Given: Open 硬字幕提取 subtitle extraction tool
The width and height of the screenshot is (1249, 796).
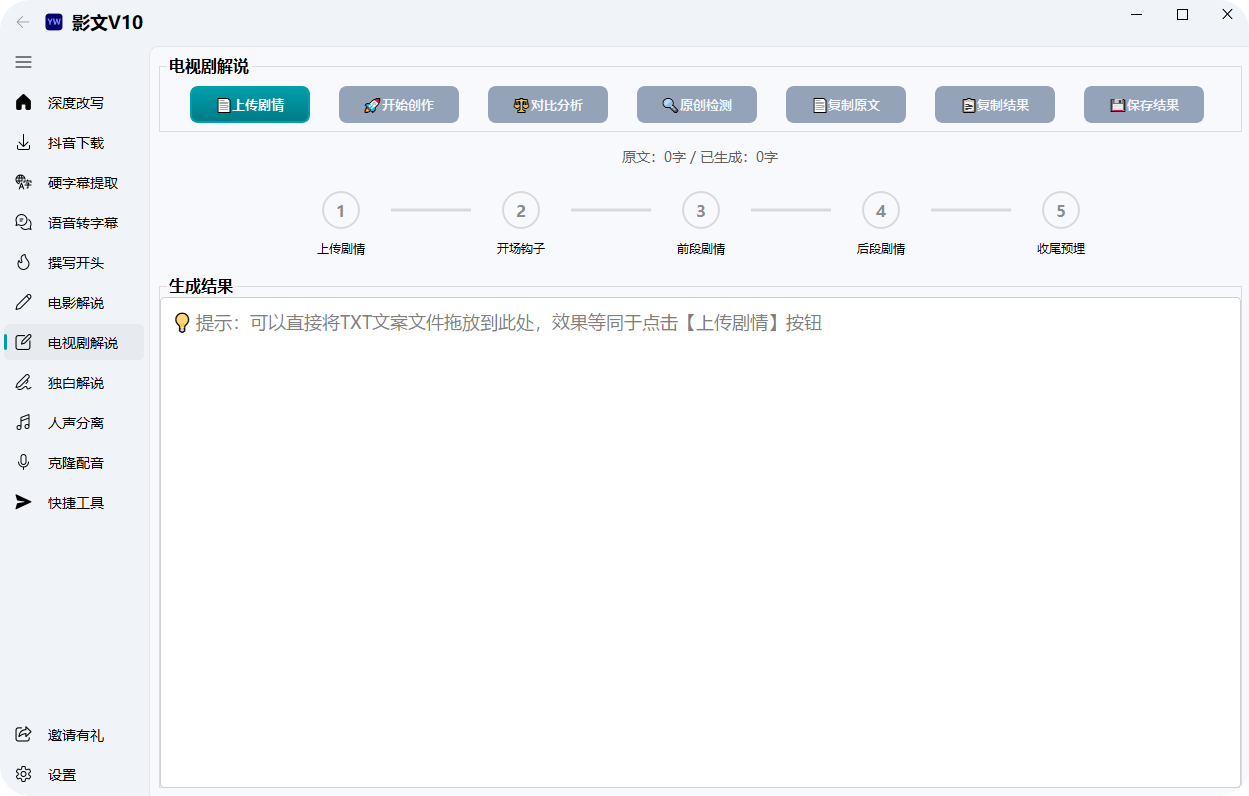Looking at the screenshot, I should (23, 182).
